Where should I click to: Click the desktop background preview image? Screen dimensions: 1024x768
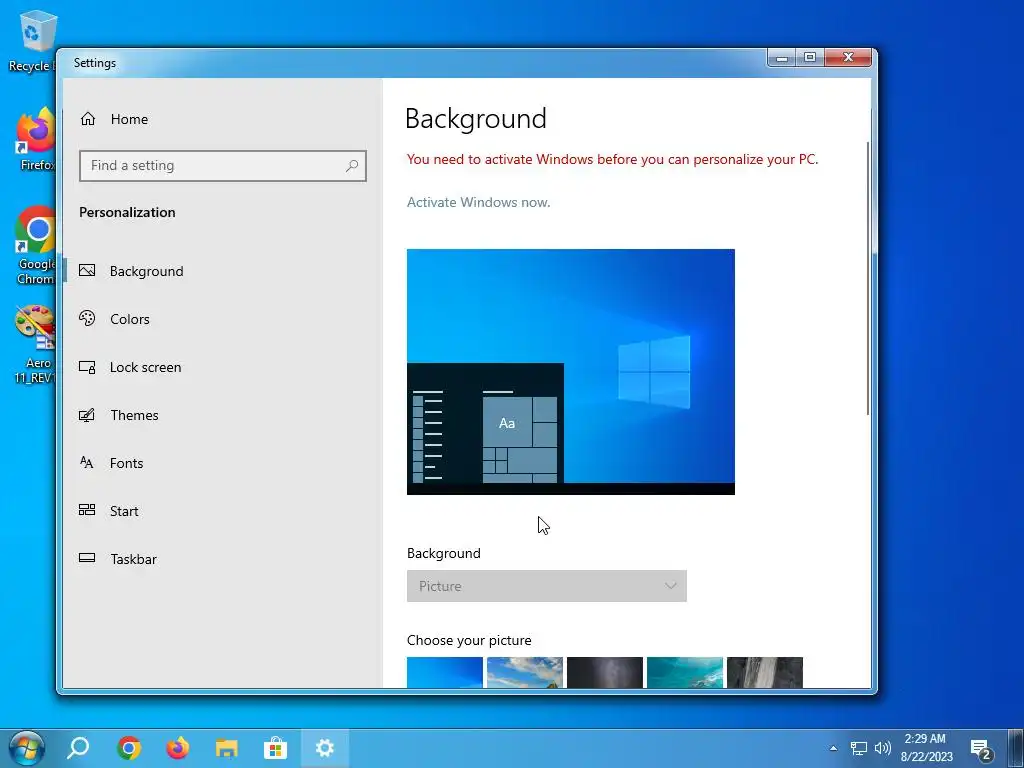(571, 372)
